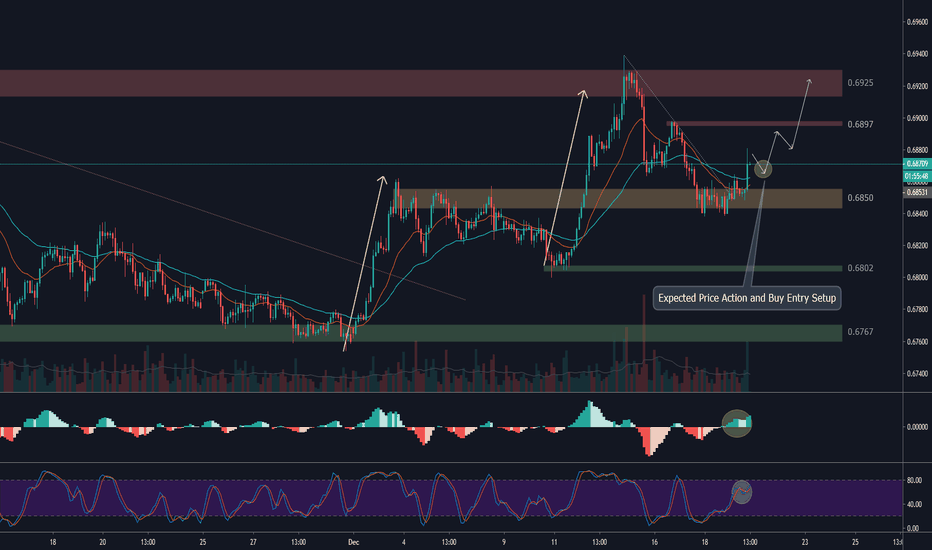
Task: Click the 0.6925 resistance level label
Action: pos(860,83)
